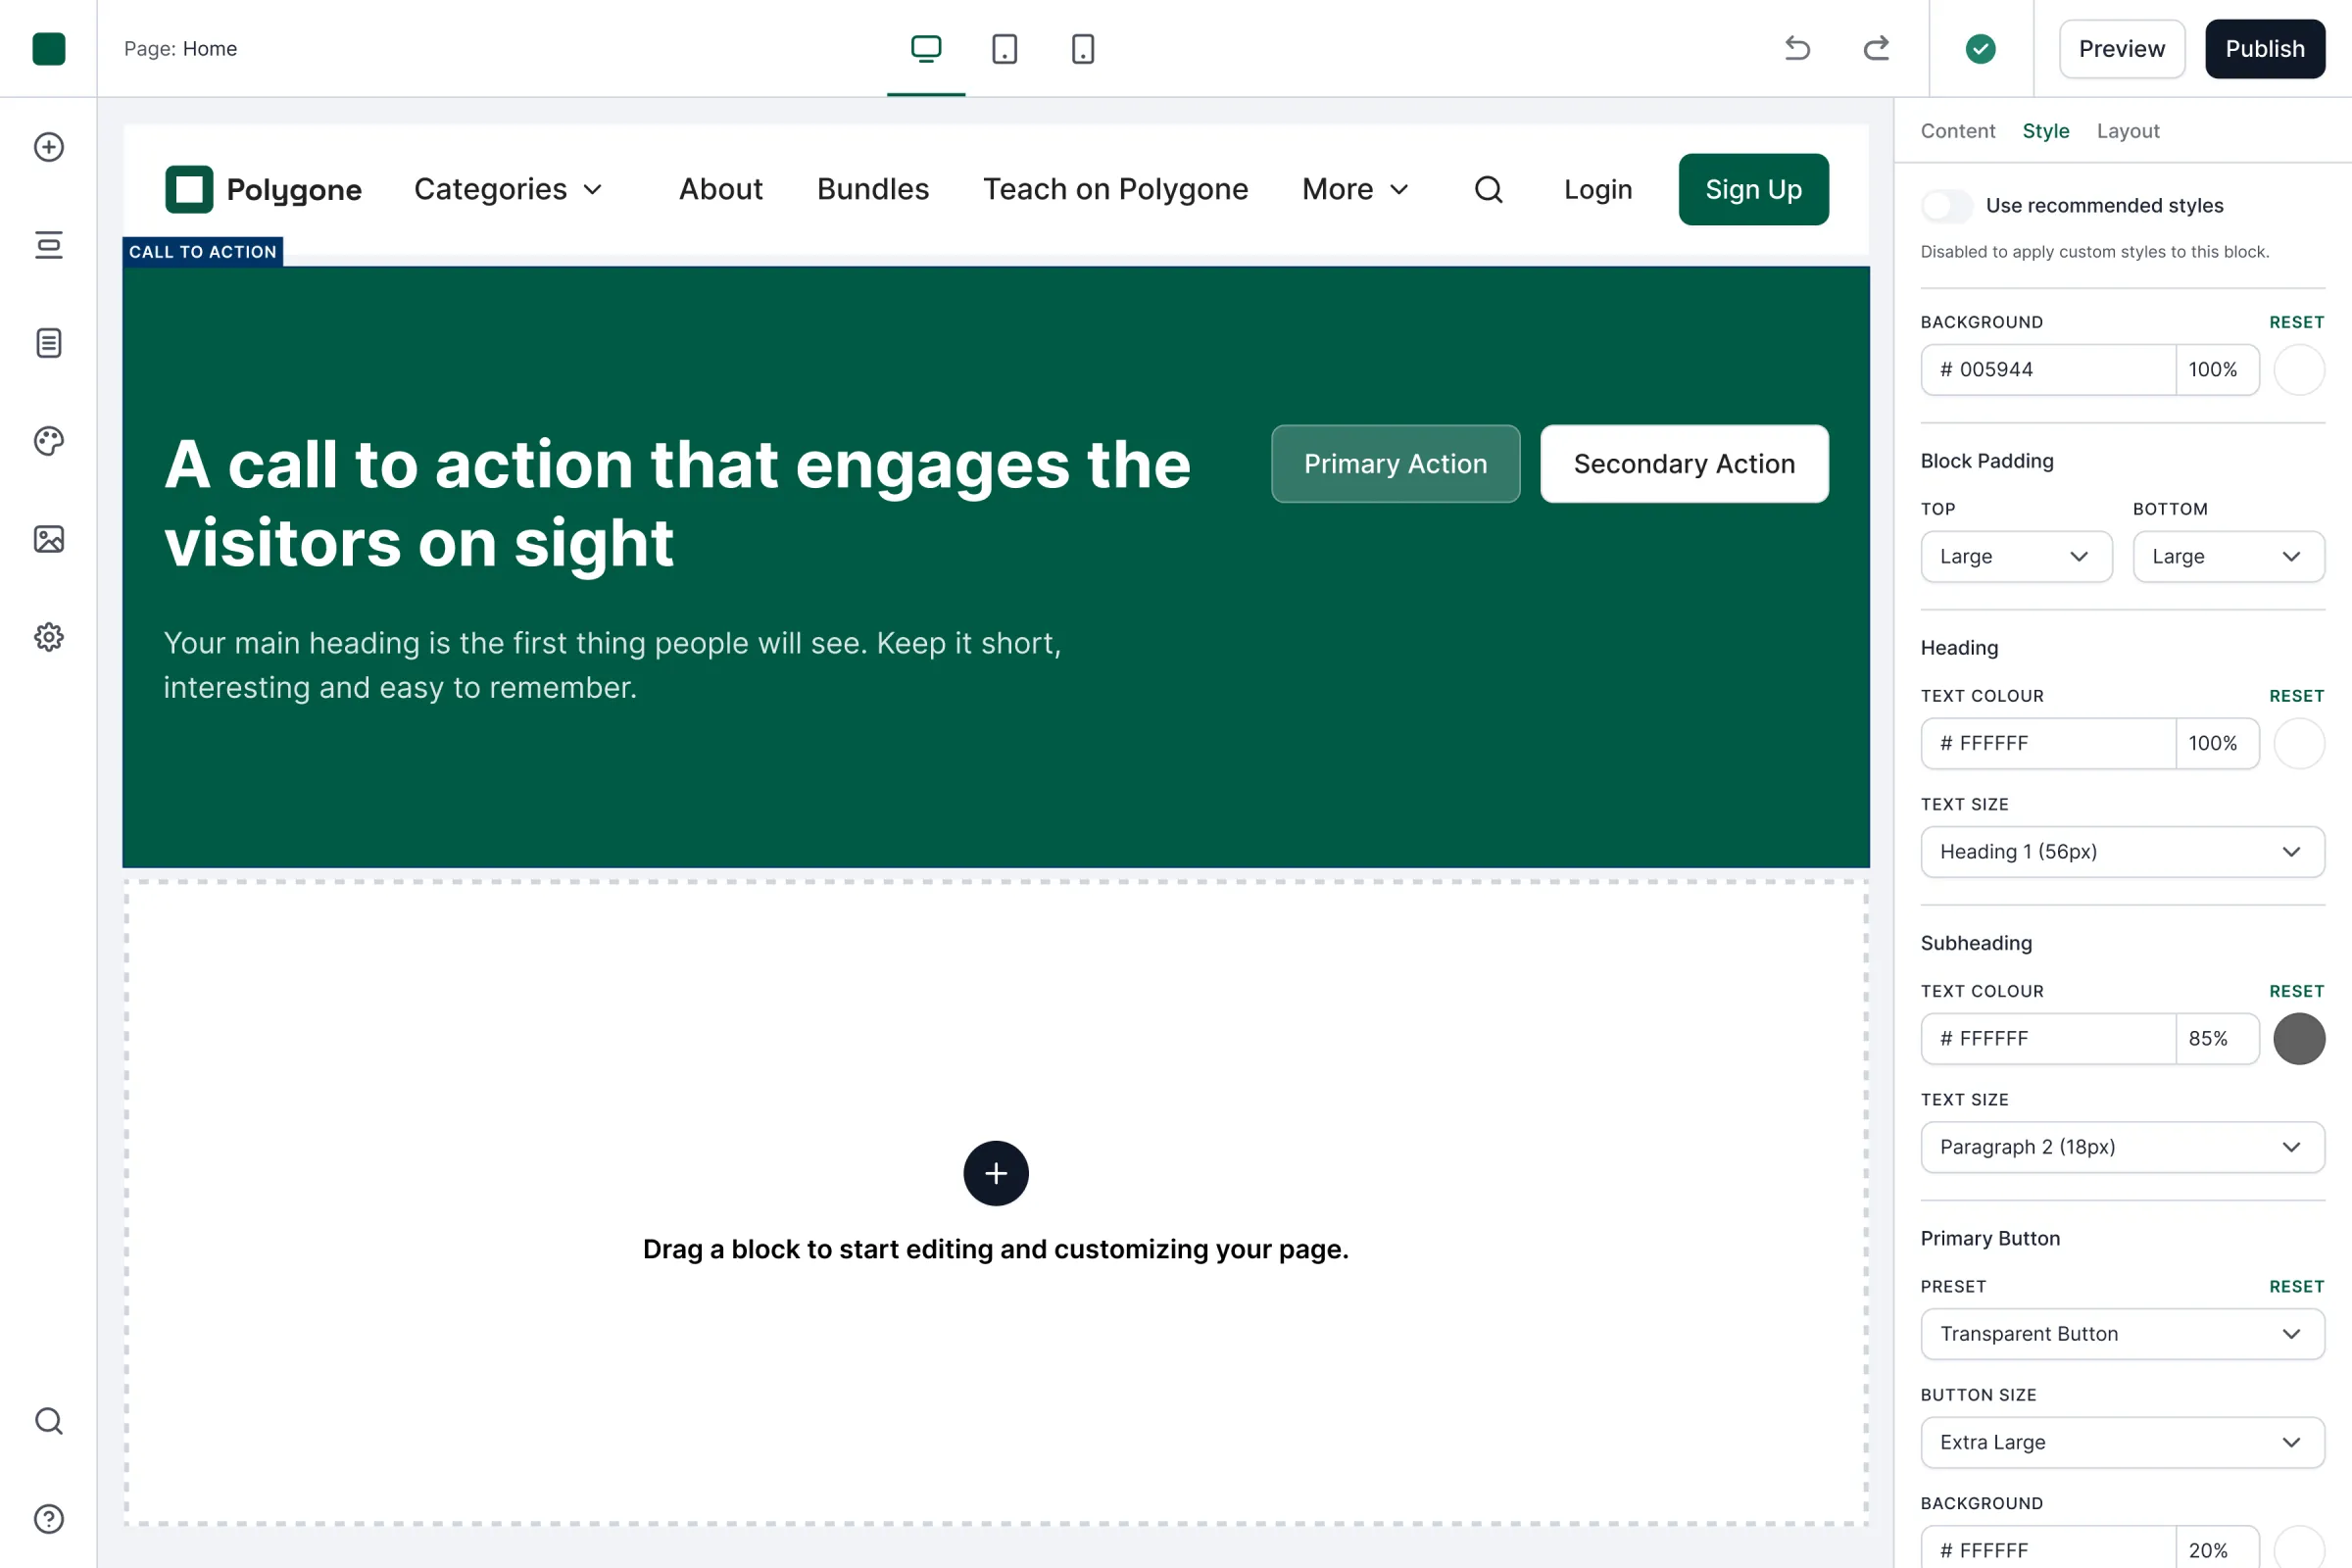Open the pages document icon in sidebar
This screenshot has height=1568, width=2352.
coord(48,343)
